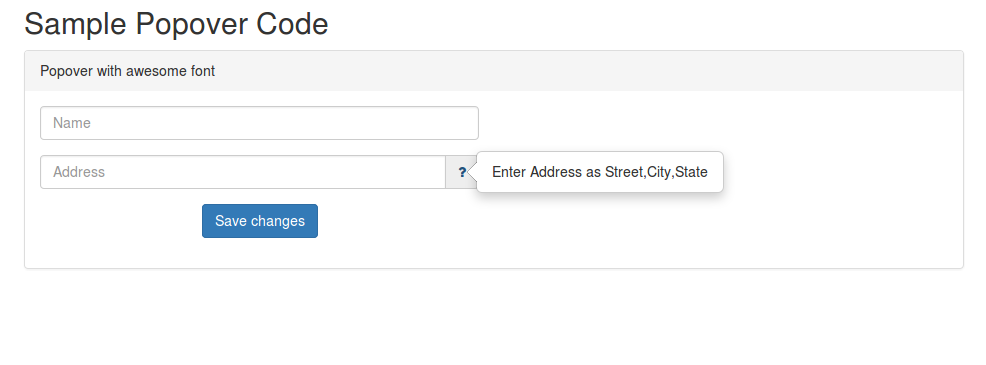The height and width of the screenshot is (365, 986).
Task: Click the gray addon box beside Address
Action: tap(462, 172)
